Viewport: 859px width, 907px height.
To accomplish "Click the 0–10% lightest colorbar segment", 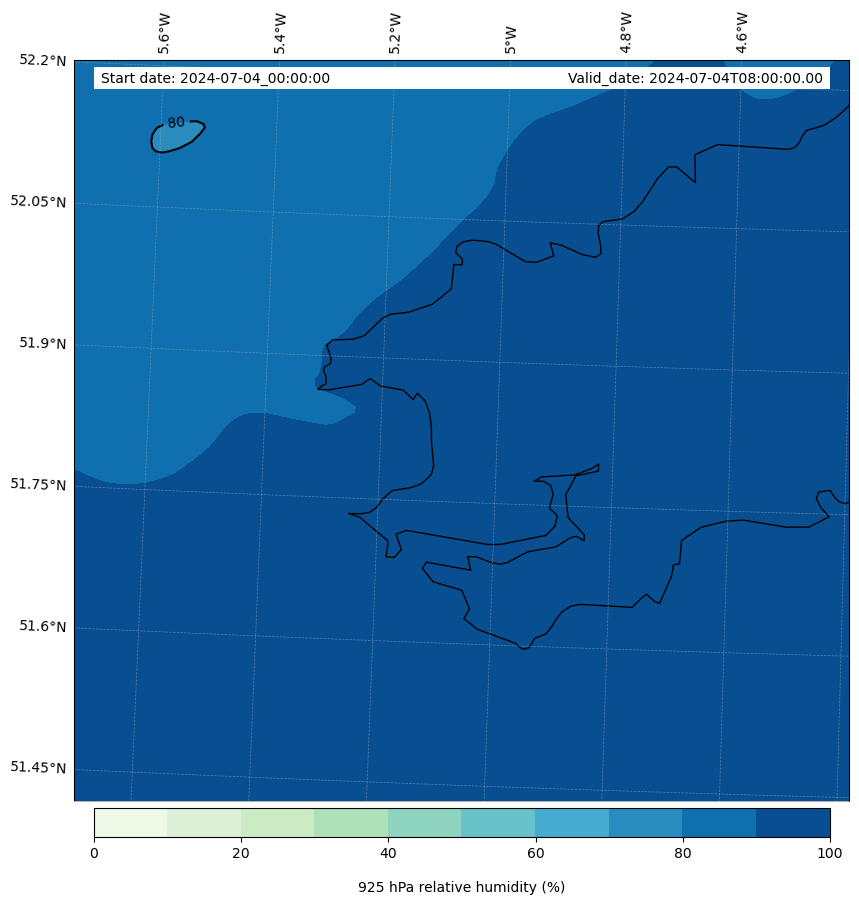I will 130,822.
